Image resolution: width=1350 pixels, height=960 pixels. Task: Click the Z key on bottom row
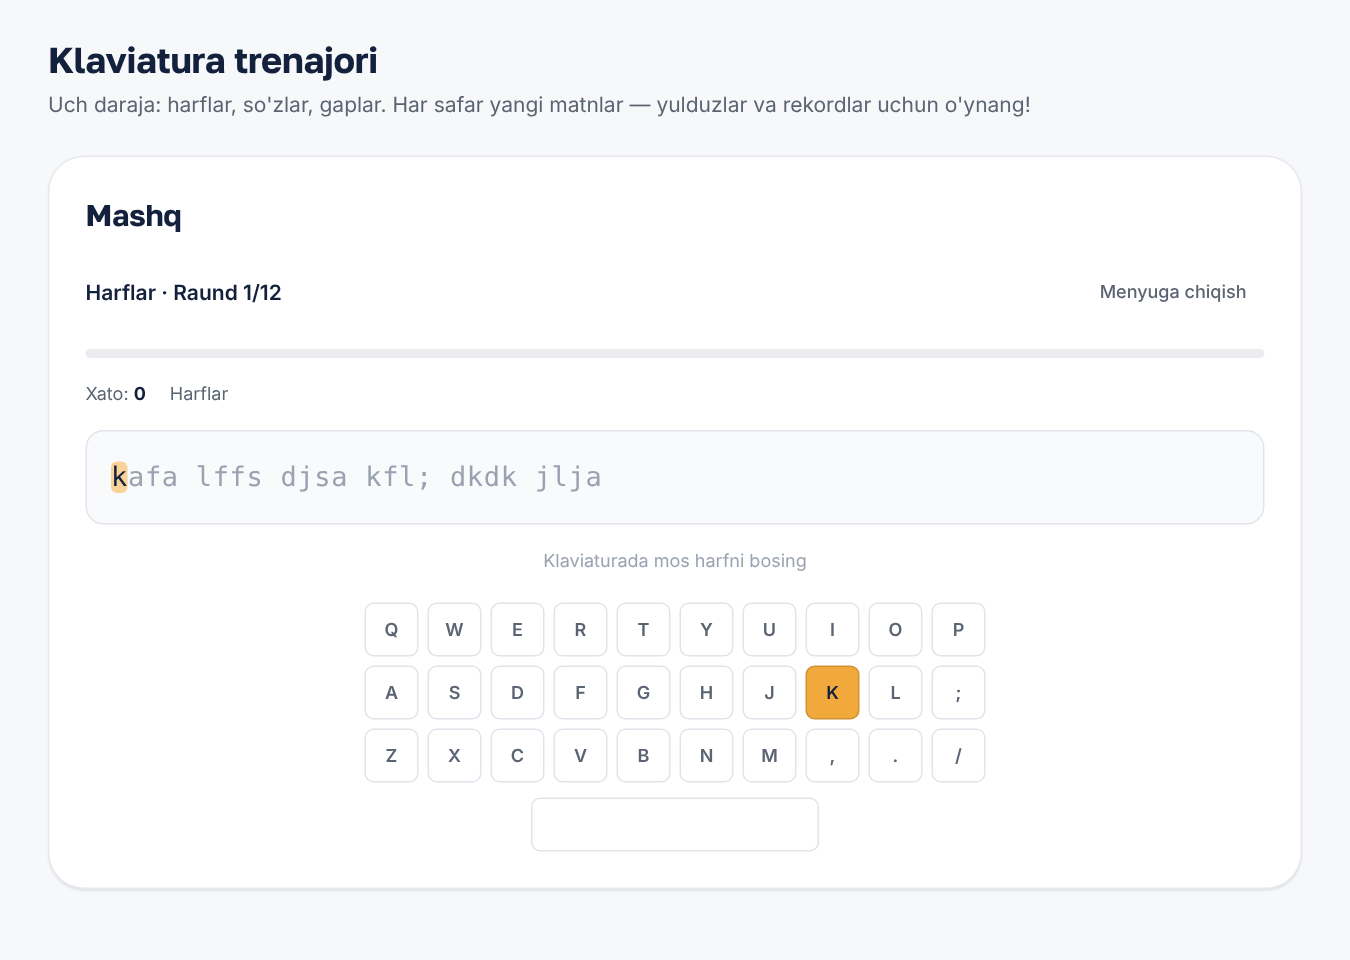pyautogui.click(x=391, y=755)
